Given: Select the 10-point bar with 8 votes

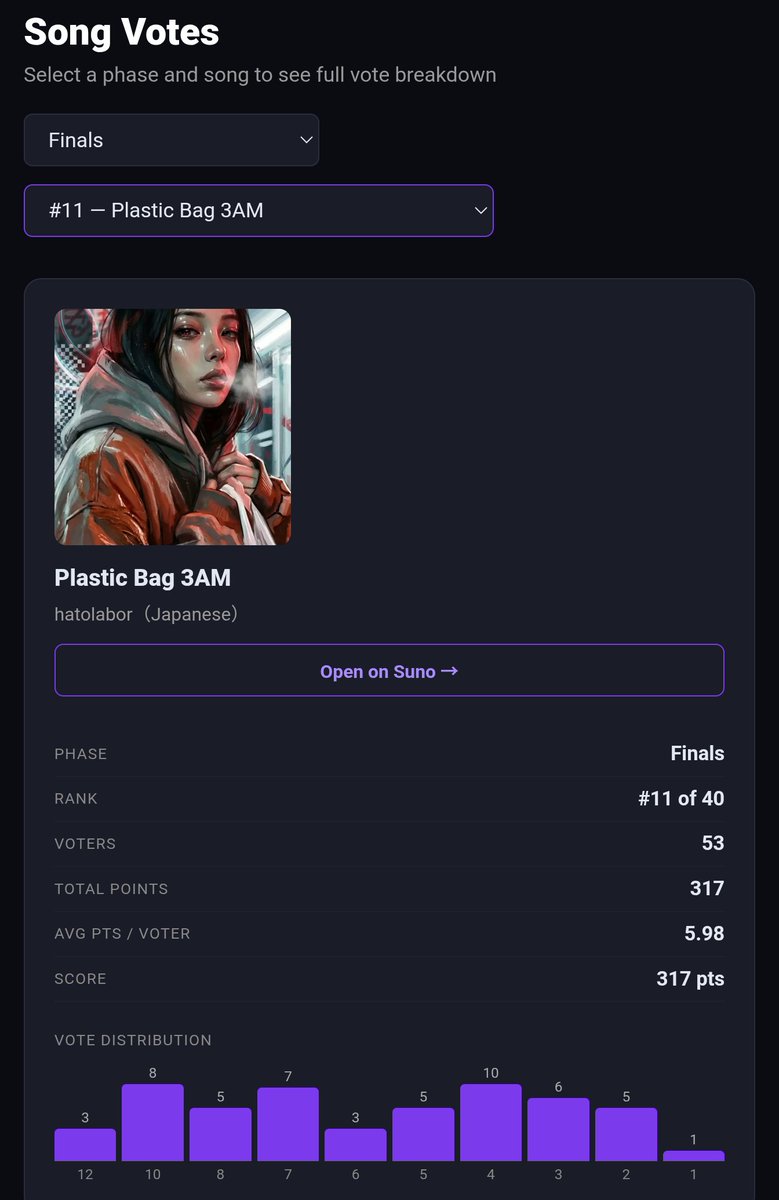Looking at the screenshot, I should pos(153,1122).
